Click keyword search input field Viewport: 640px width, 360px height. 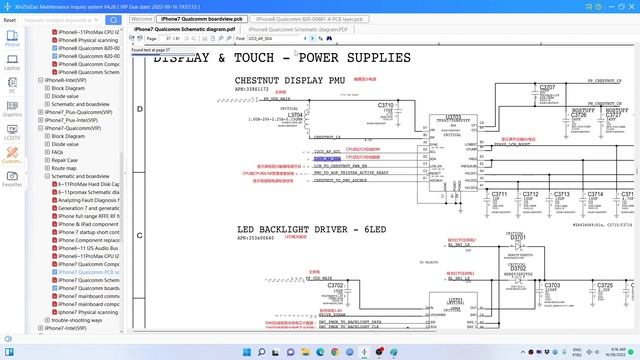57,20
